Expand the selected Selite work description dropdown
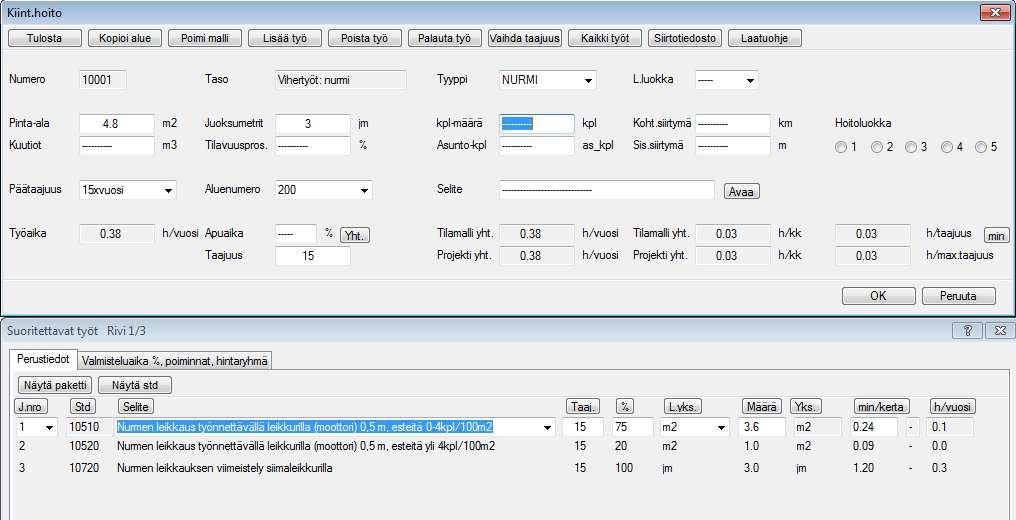 pos(548,427)
